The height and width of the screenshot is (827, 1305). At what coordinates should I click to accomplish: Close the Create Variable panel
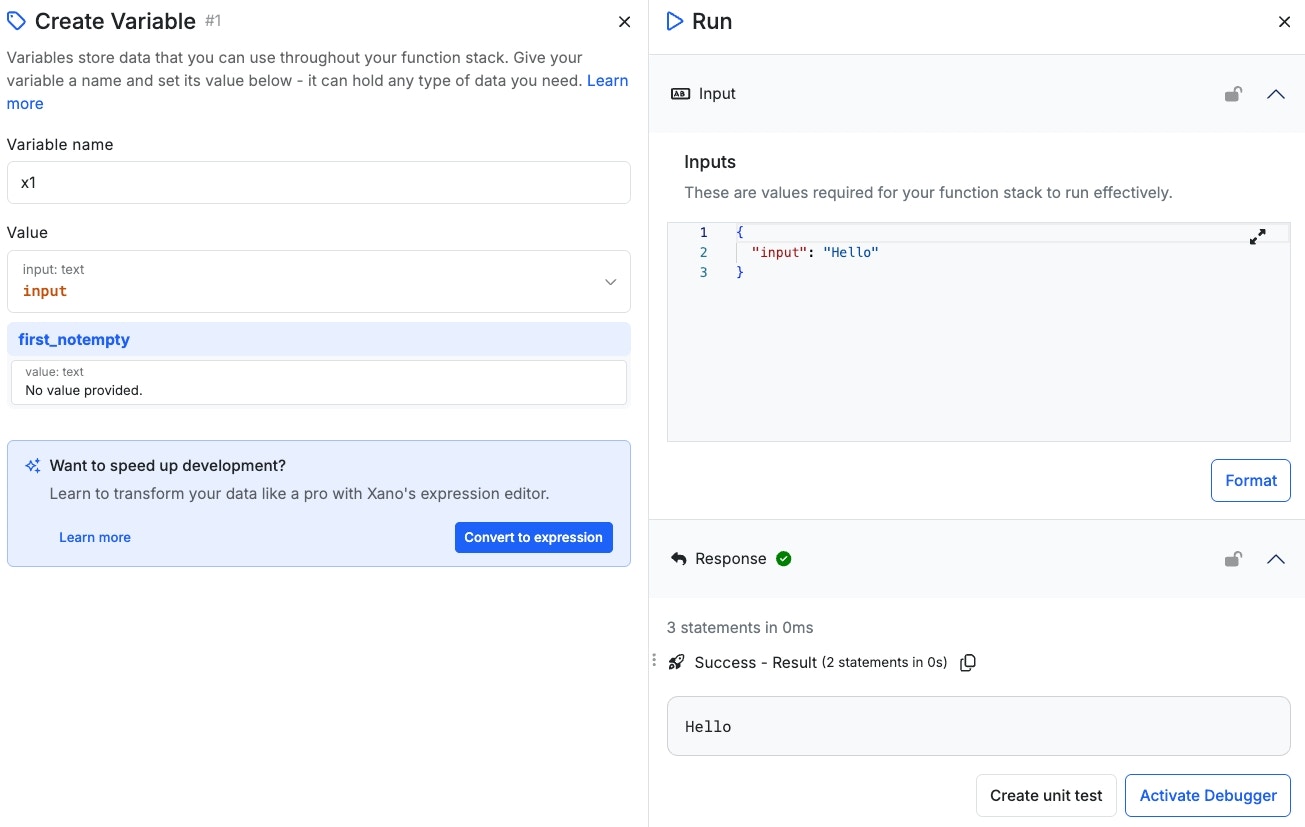point(624,22)
